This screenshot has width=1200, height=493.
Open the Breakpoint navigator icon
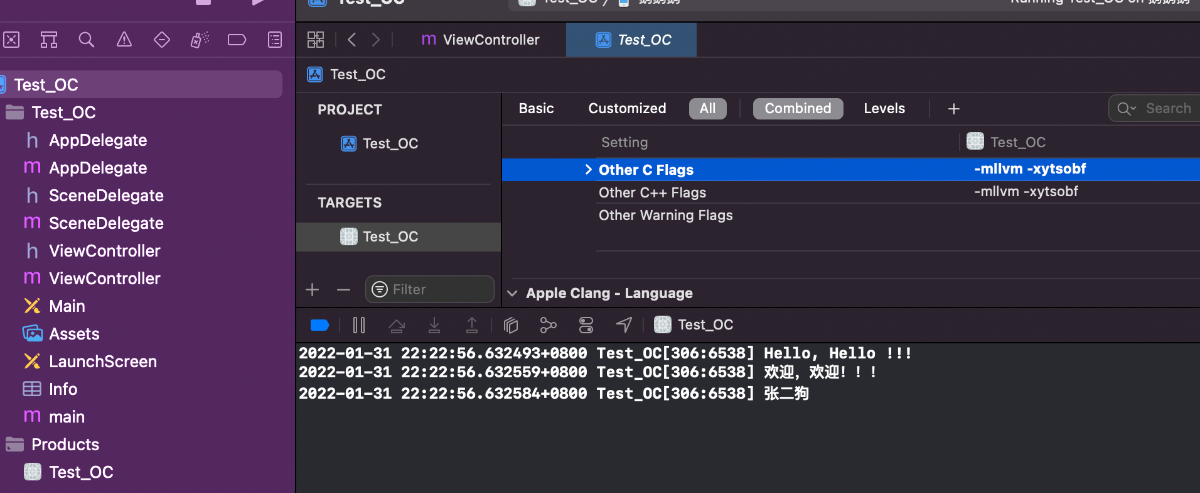pos(237,40)
